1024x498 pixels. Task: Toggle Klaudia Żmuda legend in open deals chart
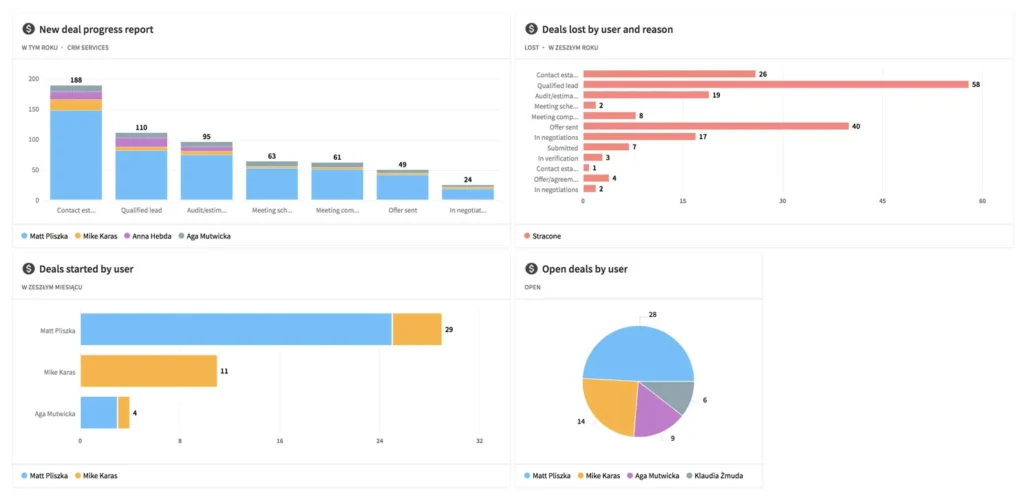tap(720, 475)
